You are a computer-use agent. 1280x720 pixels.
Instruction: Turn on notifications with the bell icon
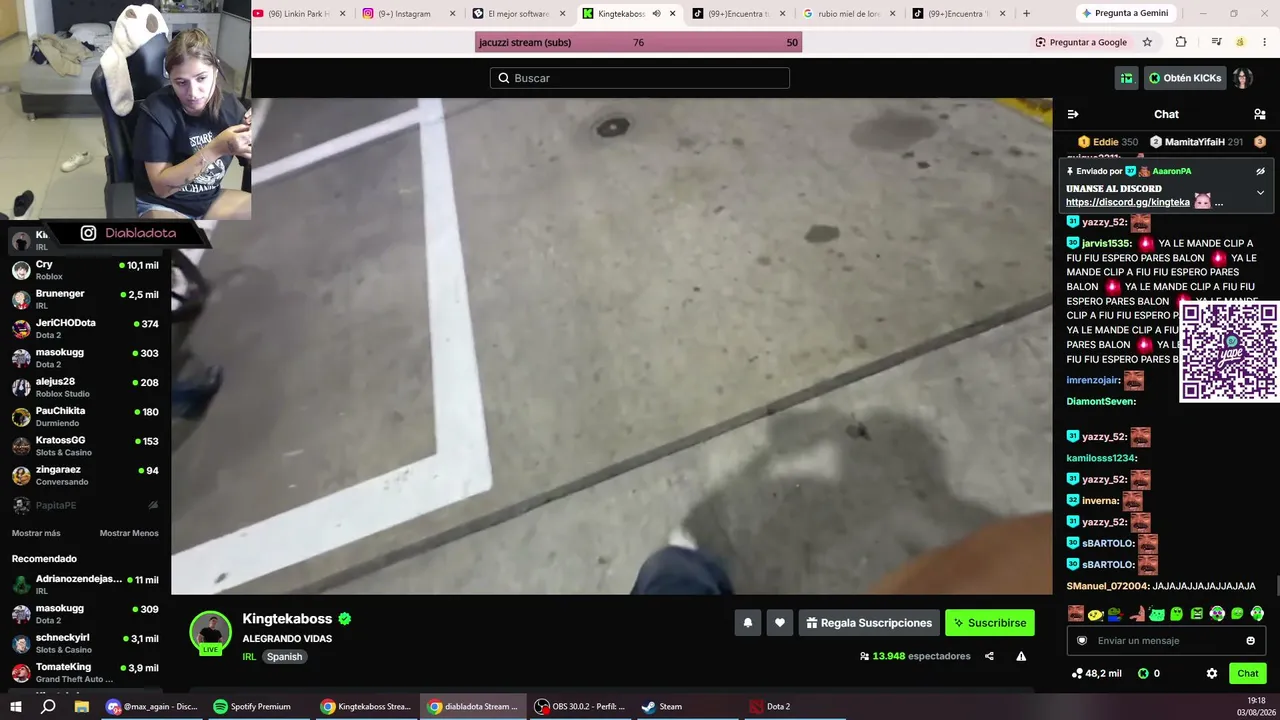point(747,623)
